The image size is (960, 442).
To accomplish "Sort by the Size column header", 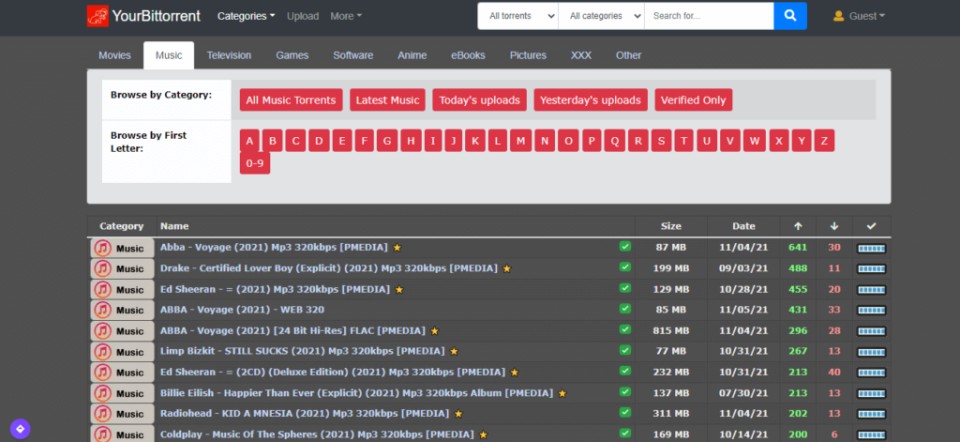I will [671, 226].
